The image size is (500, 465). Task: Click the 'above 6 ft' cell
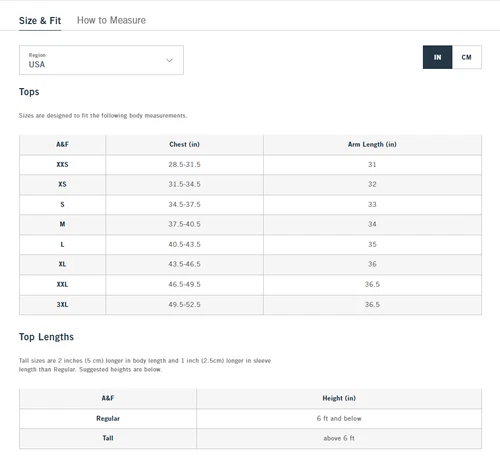[339, 438]
